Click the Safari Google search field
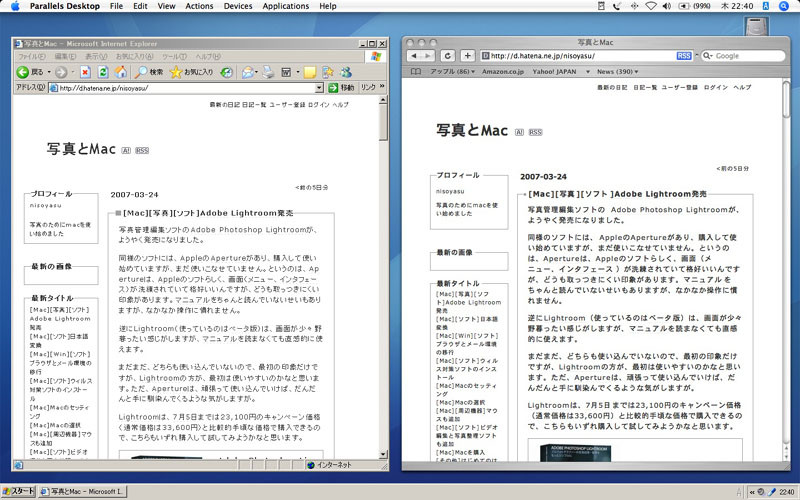 pyautogui.click(x=742, y=56)
